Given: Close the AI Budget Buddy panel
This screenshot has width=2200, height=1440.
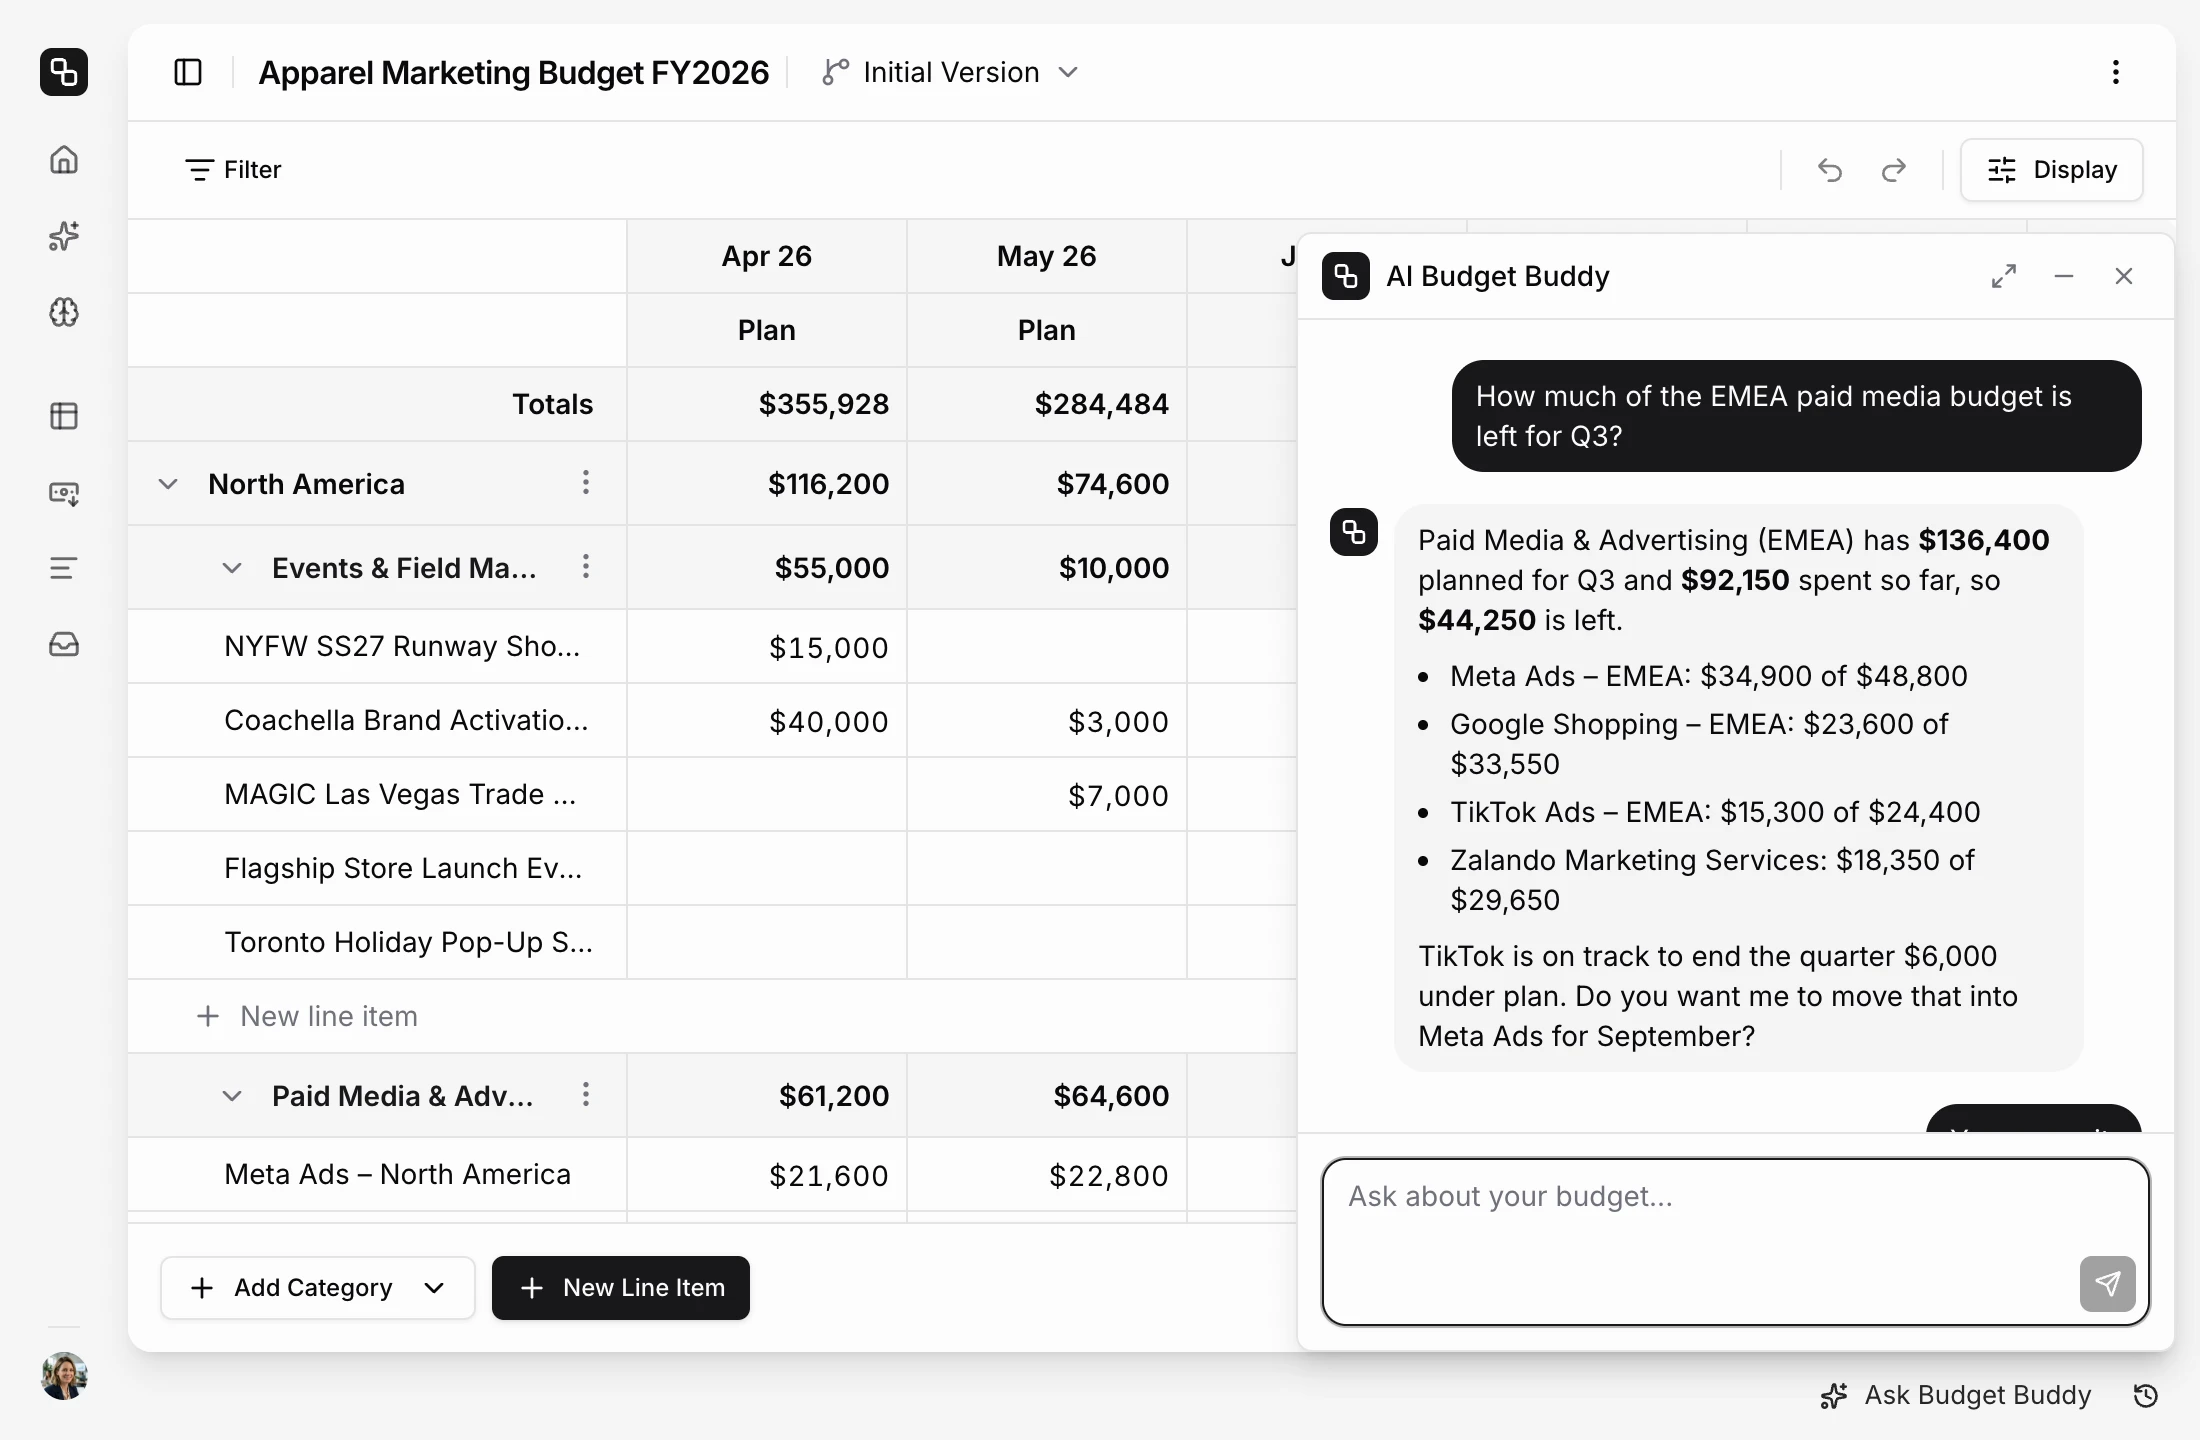Looking at the screenshot, I should click(x=2124, y=276).
